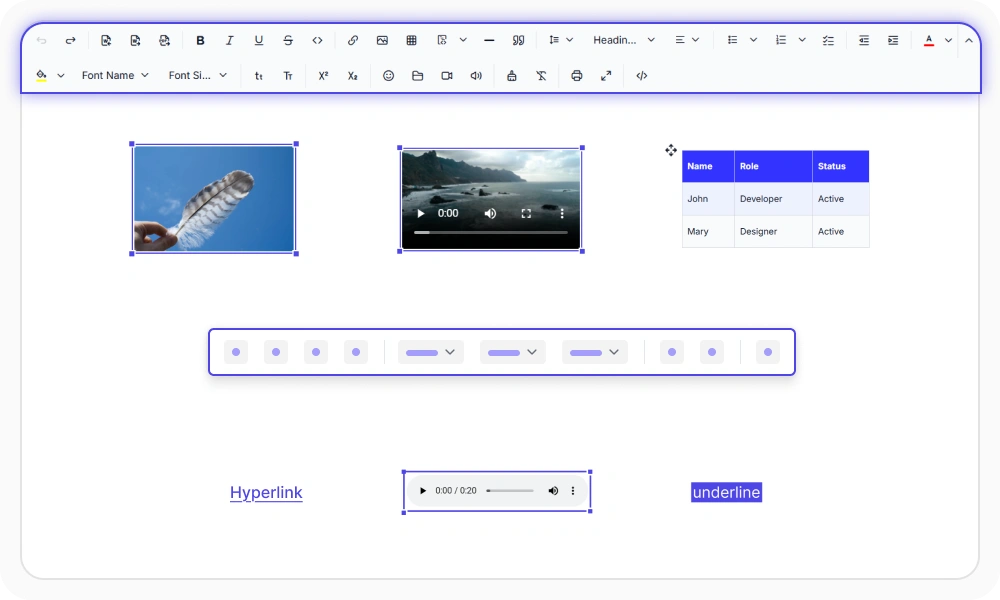The width and height of the screenshot is (1000, 600).
Task: Apply bullet list formatting
Action: 732,40
